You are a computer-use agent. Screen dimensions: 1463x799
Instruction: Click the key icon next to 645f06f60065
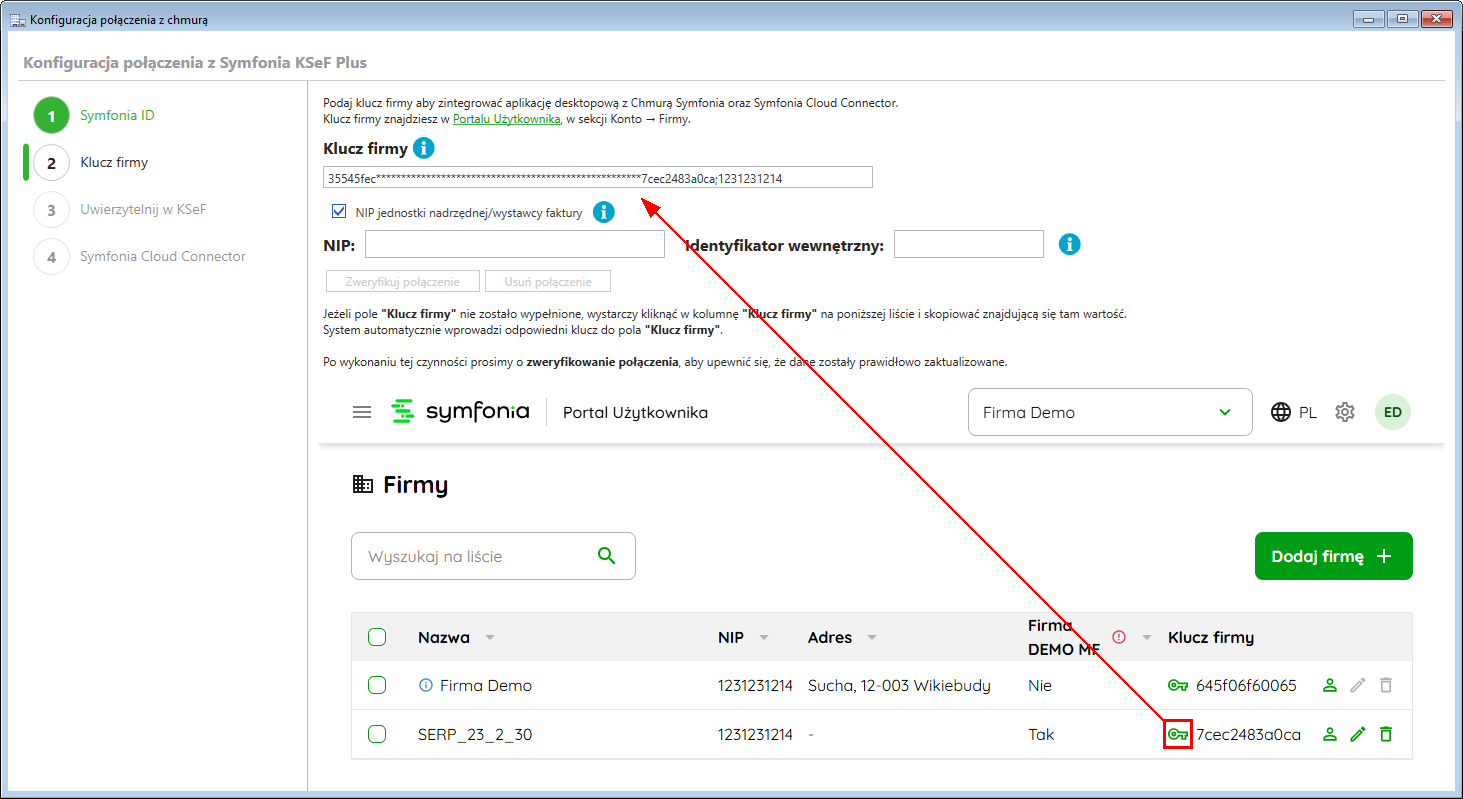pos(1178,686)
